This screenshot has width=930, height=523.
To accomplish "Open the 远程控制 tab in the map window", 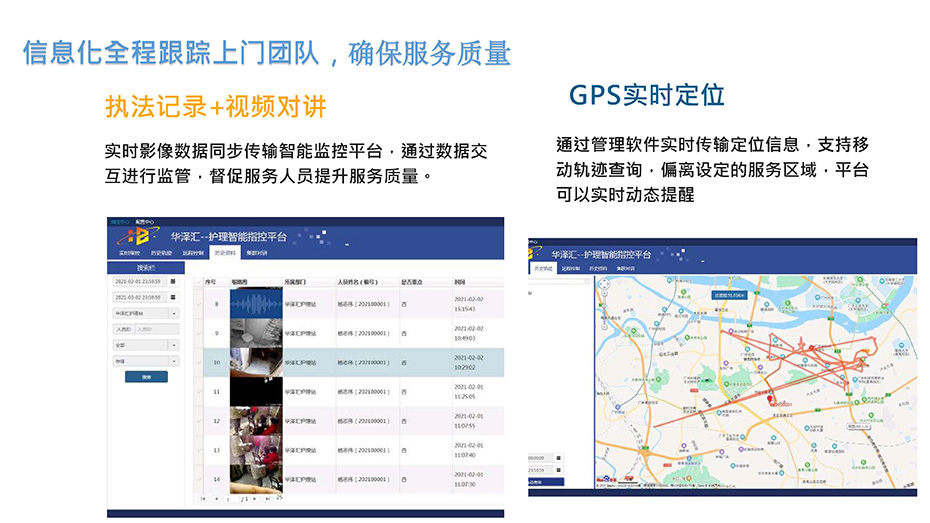I will point(571,269).
